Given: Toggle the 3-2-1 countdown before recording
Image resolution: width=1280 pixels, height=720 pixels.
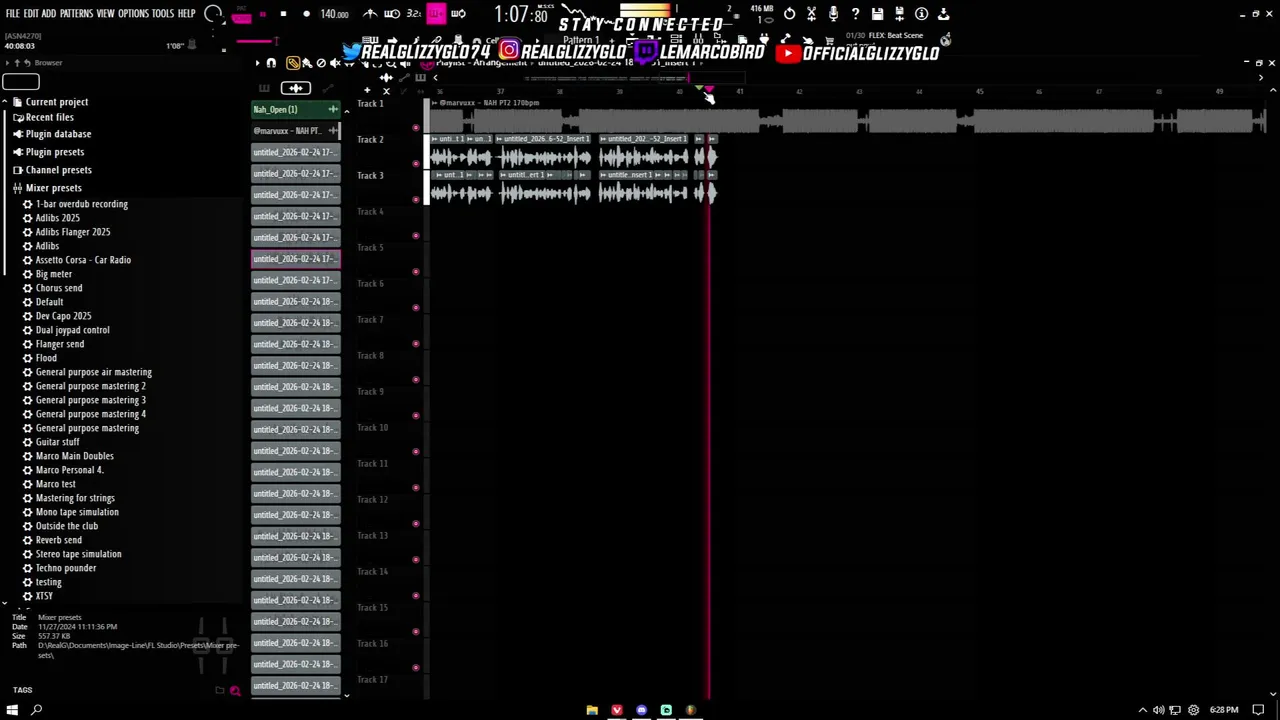Looking at the screenshot, I should [x=413, y=14].
